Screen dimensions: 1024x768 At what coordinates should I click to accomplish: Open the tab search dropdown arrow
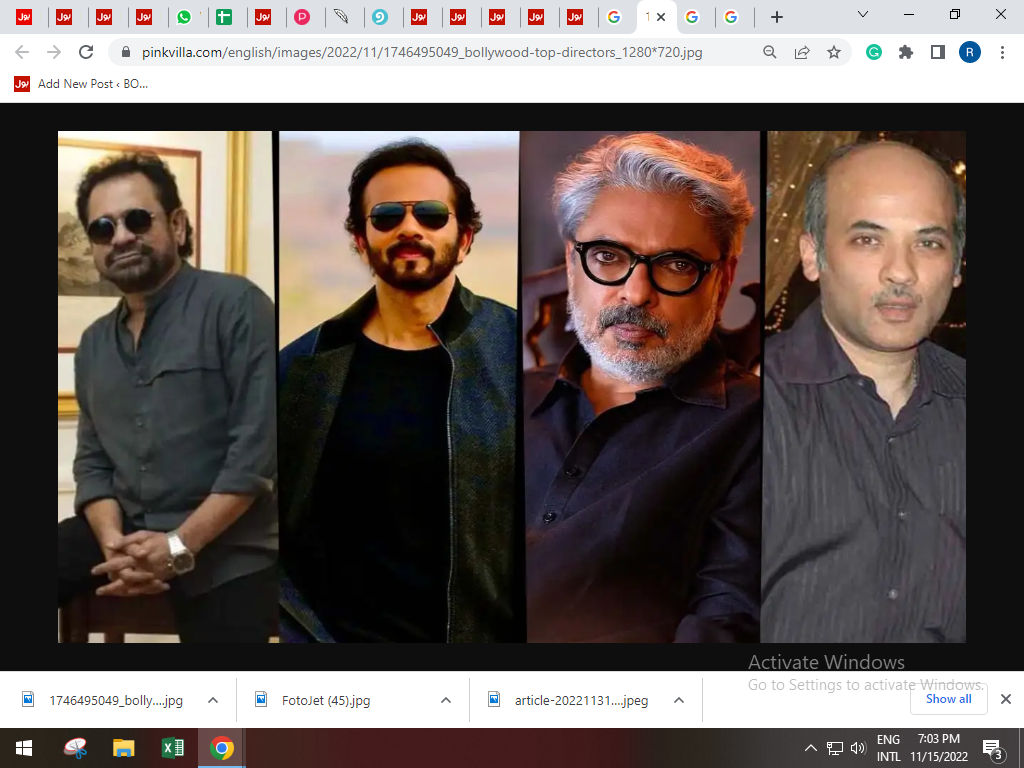click(x=863, y=15)
